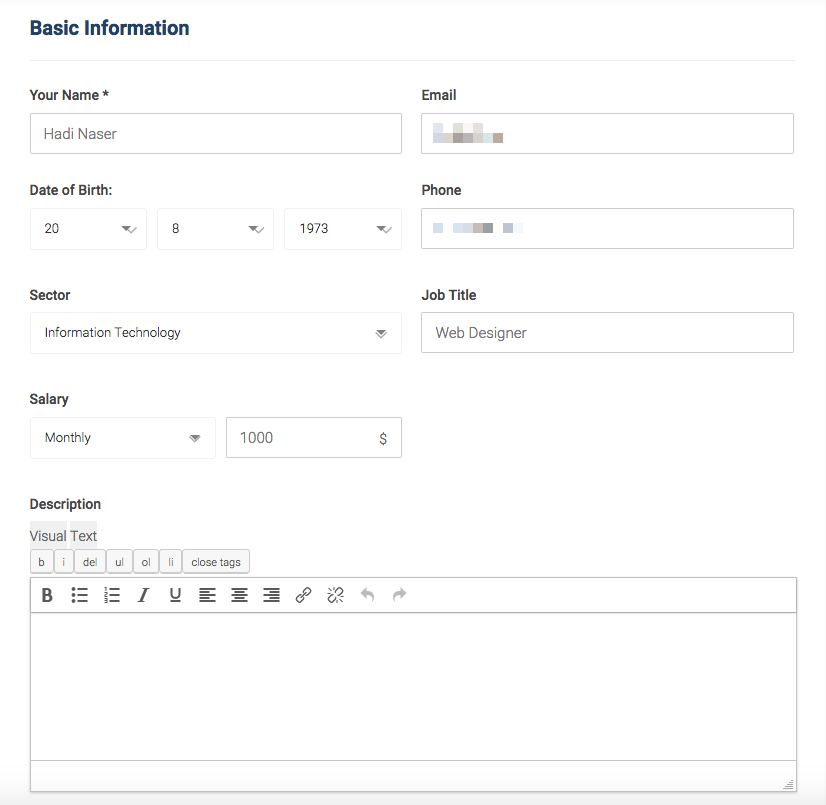Viewport: 826px width, 805px height.
Task: Click the Job Title input field
Action: coord(607,333)
